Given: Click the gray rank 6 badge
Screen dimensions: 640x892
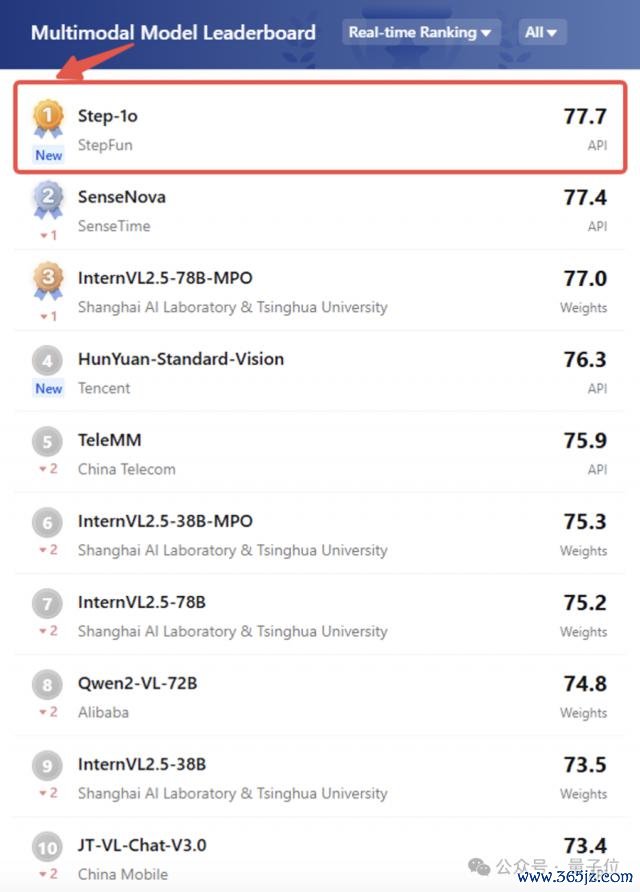Looking at the screenshot, I should (x=48, y=522).
